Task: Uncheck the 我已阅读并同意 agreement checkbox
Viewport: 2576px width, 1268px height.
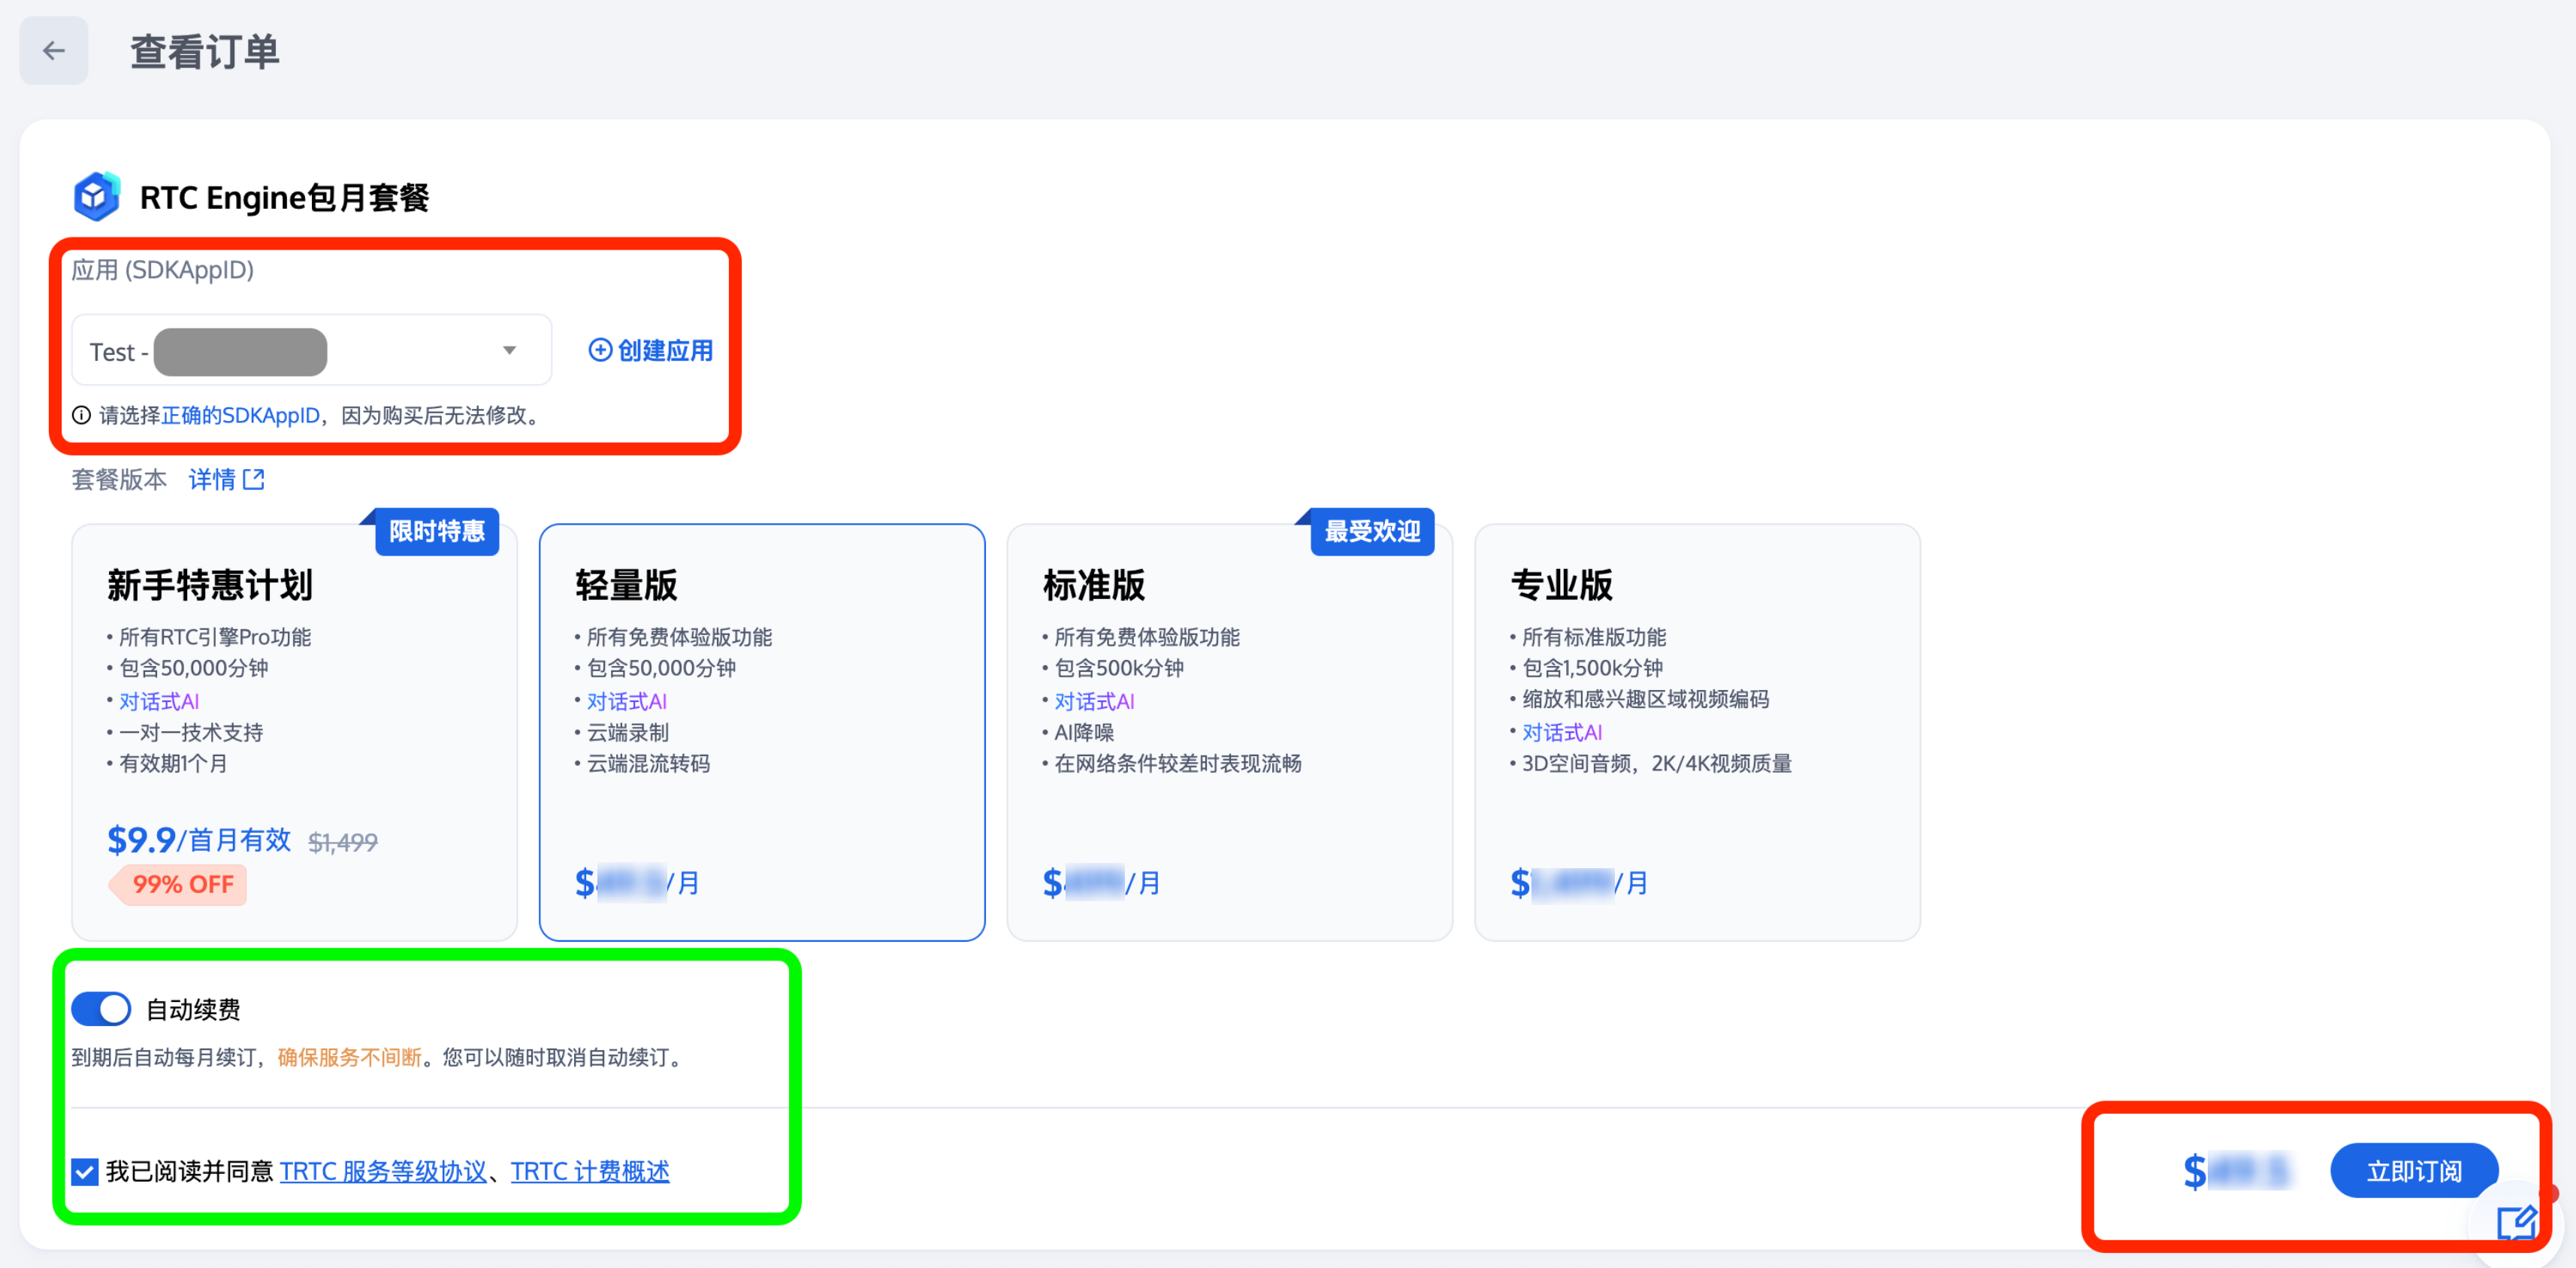Action: (x=85, y=1171)
